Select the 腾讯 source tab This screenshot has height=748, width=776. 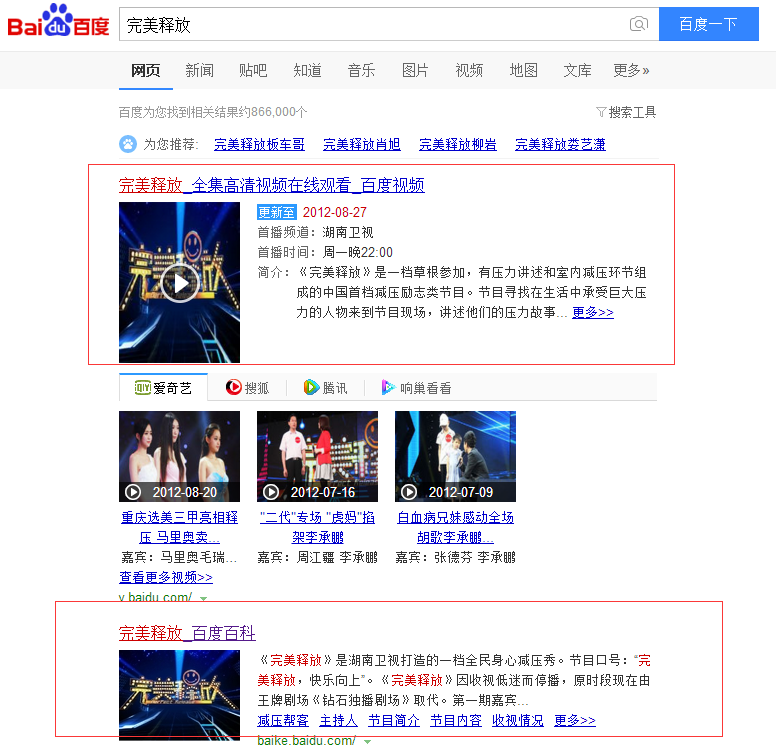coord(325,388)
